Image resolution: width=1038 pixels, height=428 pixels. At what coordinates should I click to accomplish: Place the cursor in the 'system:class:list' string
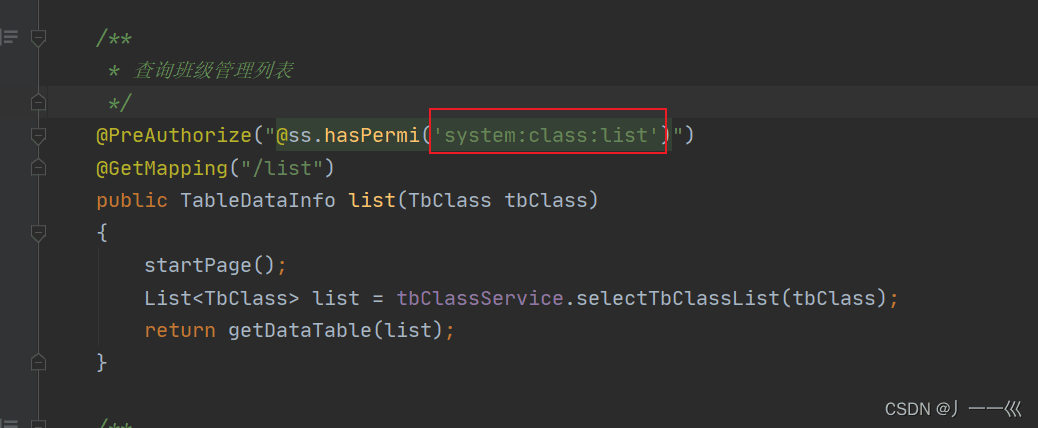tap(549, 136)
